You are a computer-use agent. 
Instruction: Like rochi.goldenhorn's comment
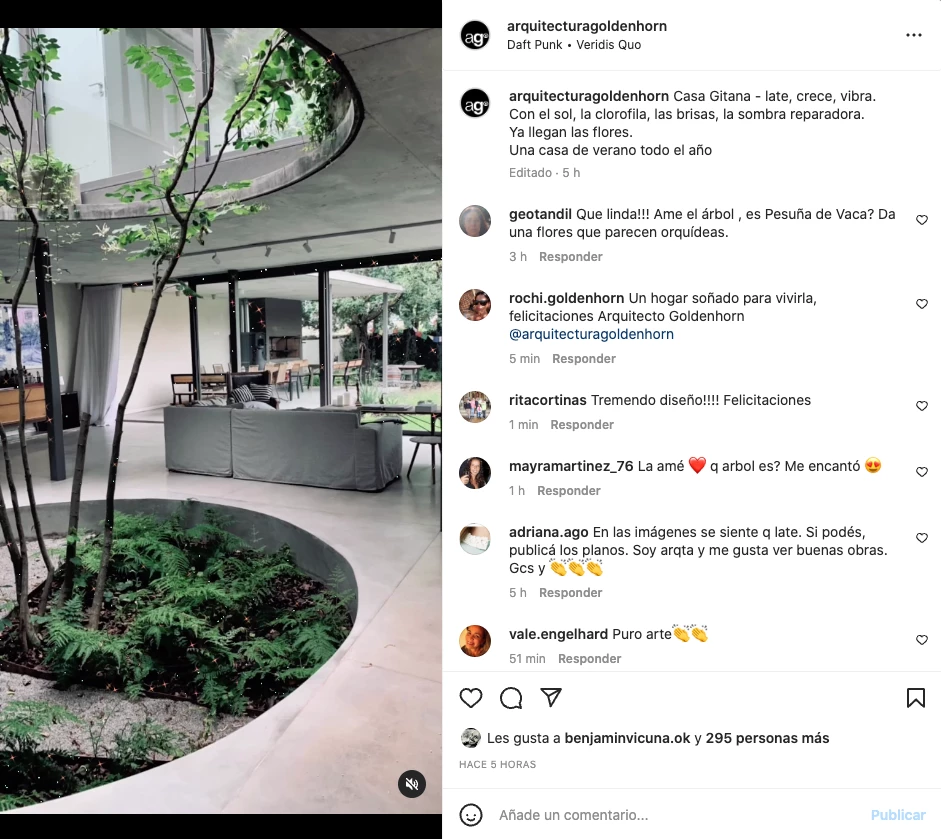[x=922, y=304]
